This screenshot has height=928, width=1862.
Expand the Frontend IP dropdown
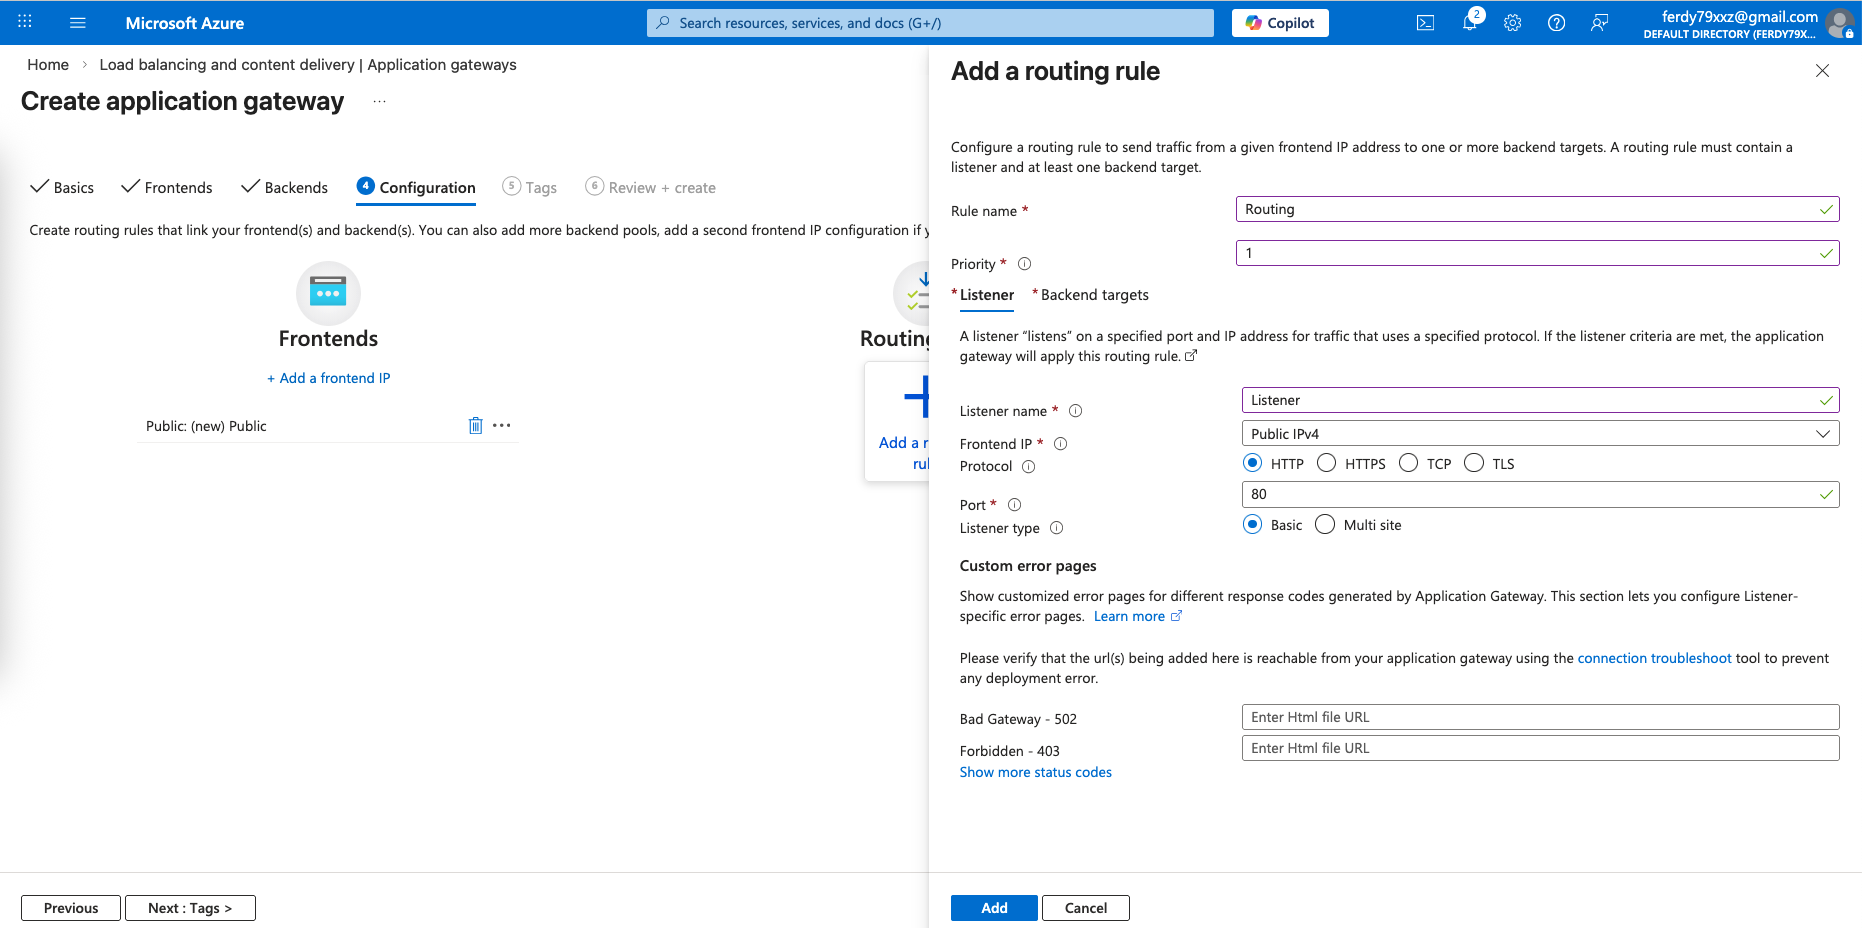pyautogui.click(x=1539, y=434)
